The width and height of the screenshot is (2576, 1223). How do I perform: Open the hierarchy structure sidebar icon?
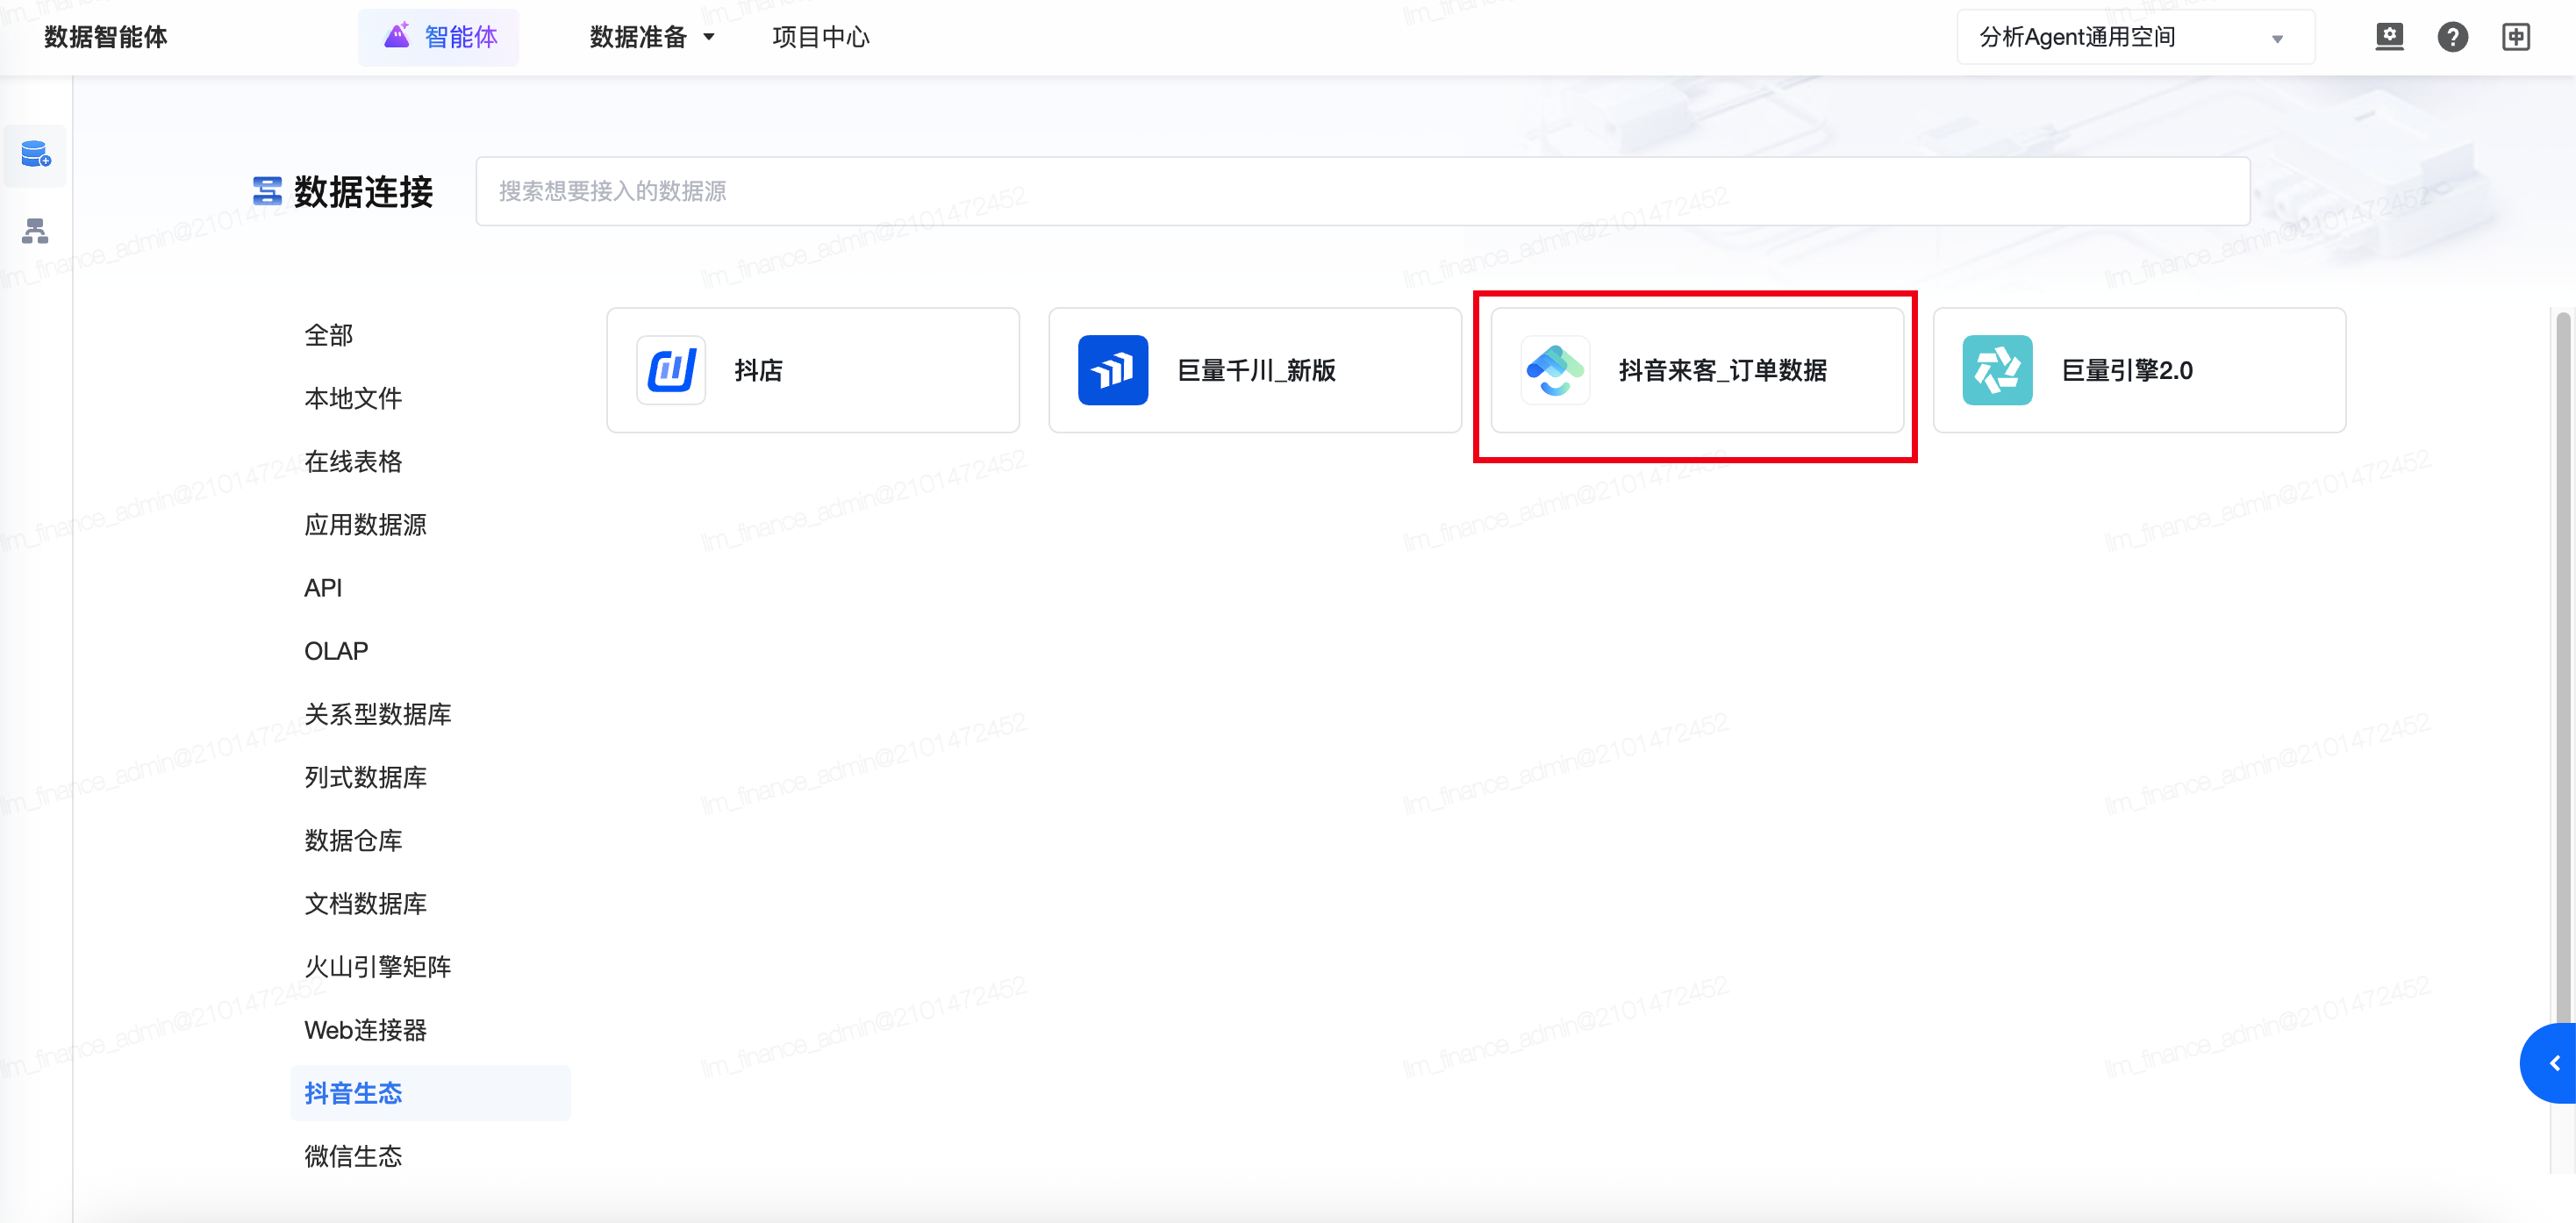coord(36,231)
